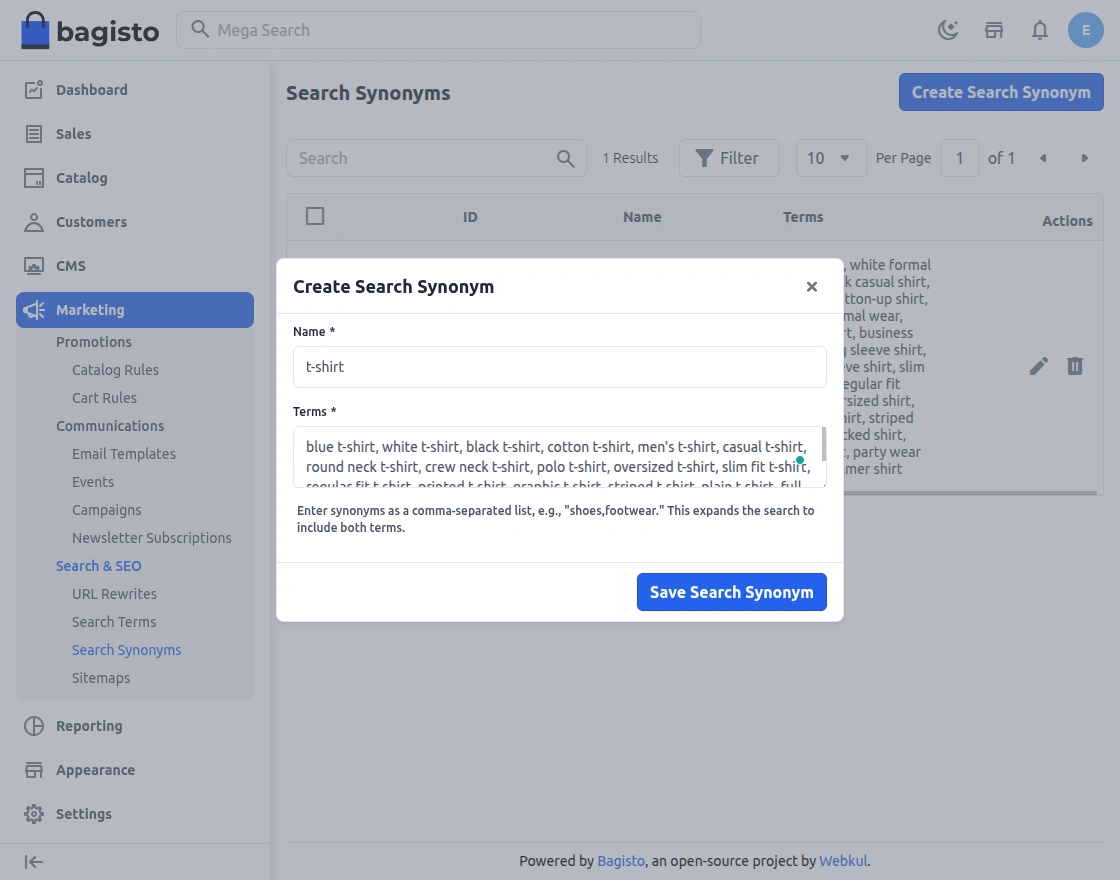Image resolution: width=1120 pixels, height=880 pixels.
Task: Click Create Search Synonym page button
Action: (x=1001, y=92)
